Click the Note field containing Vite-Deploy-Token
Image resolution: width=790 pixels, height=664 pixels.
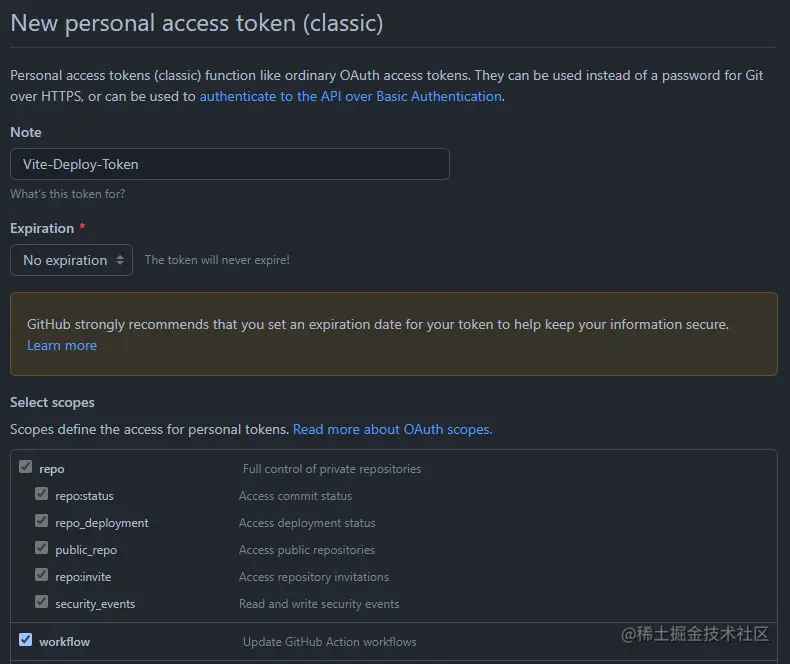[230, 164]
